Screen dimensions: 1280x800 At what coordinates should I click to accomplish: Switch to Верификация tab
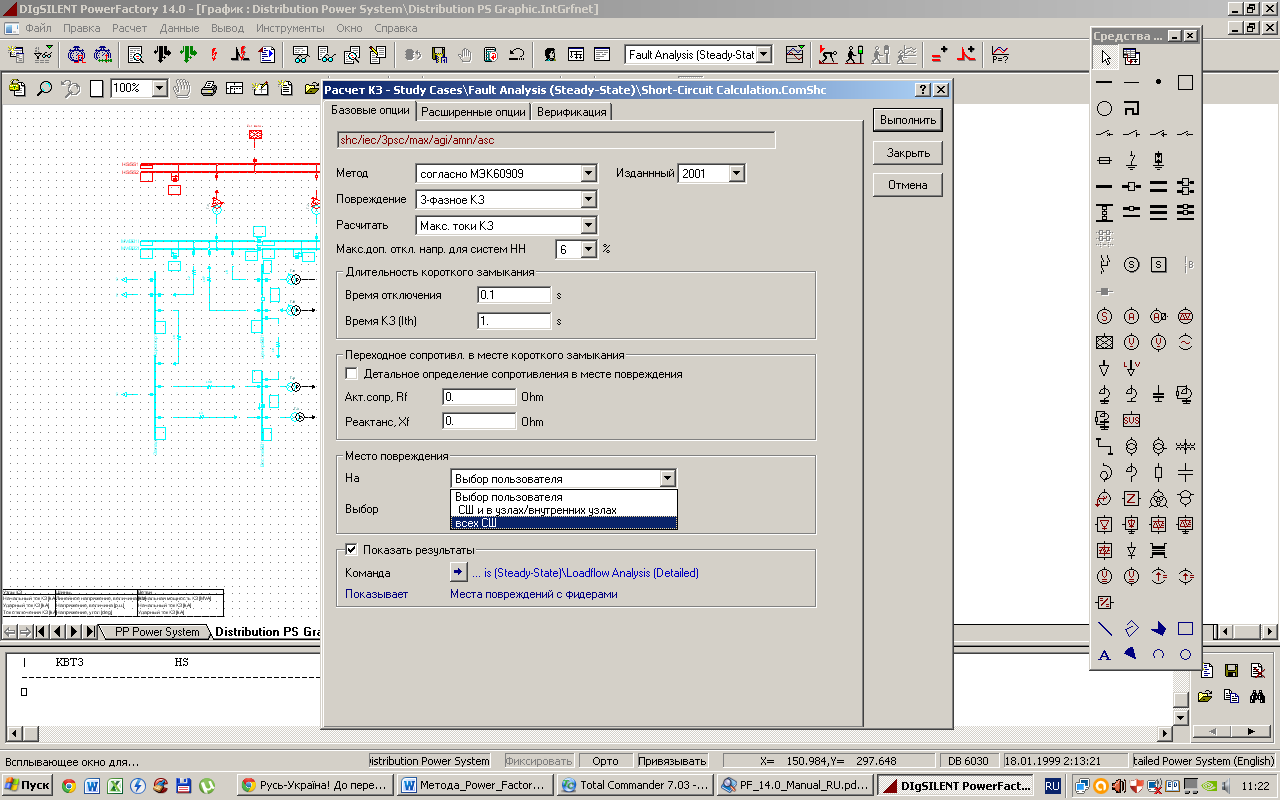[571, 112]
